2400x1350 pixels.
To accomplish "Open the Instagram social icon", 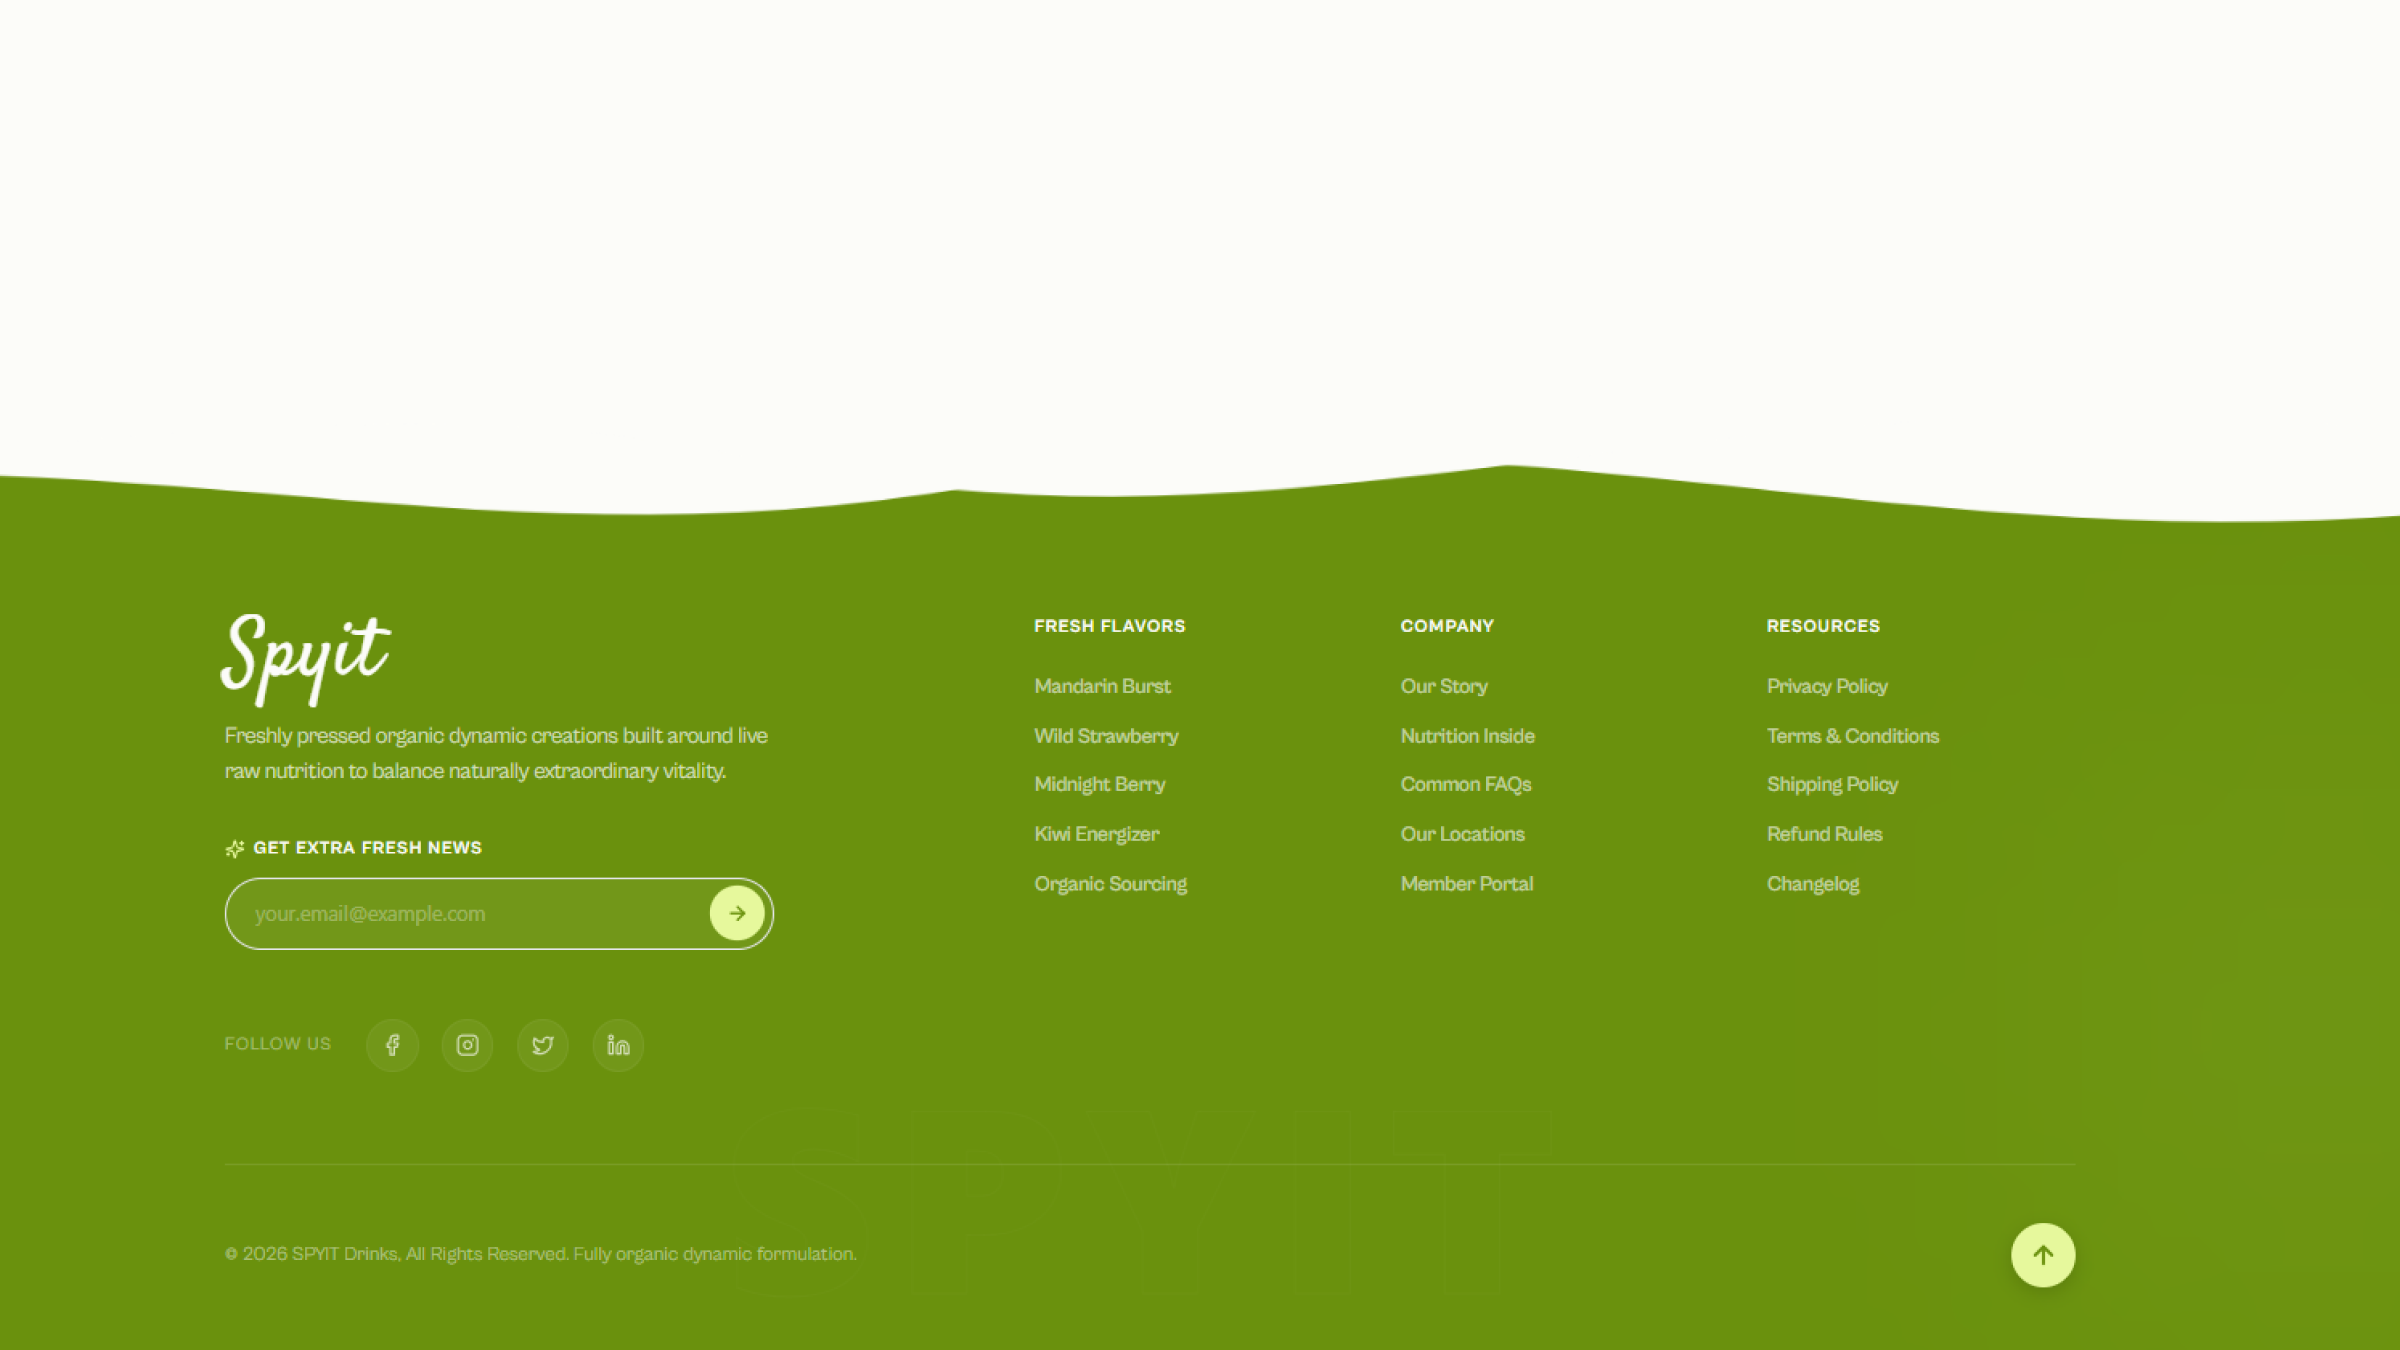I will [x=467, y=1045].
